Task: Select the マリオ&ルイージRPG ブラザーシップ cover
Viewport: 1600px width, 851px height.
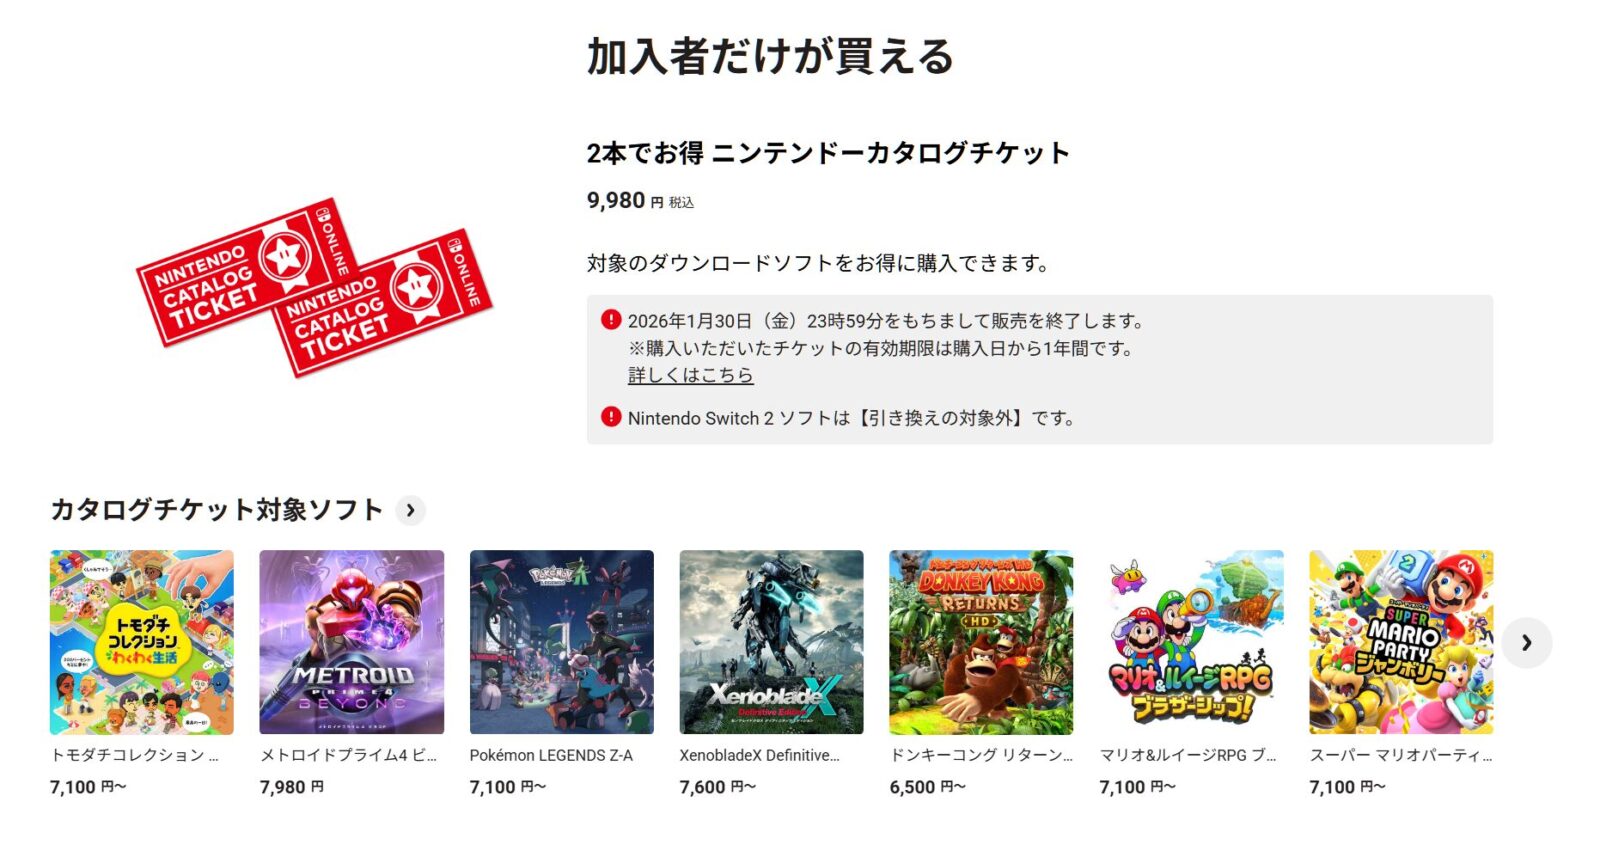Action: tap(1192, 642)
